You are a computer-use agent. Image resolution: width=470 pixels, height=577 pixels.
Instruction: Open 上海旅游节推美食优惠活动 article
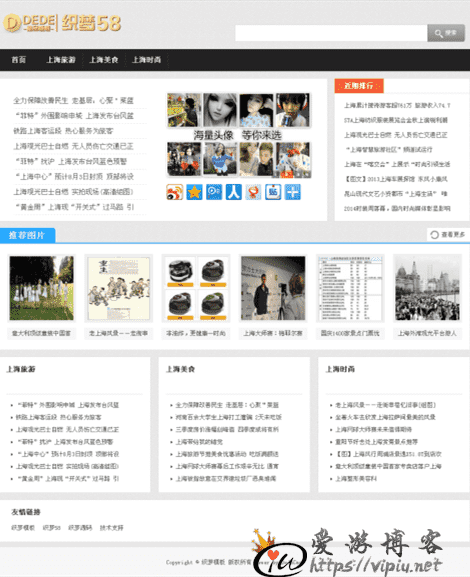pyautogui.click(x=227, y=454)
